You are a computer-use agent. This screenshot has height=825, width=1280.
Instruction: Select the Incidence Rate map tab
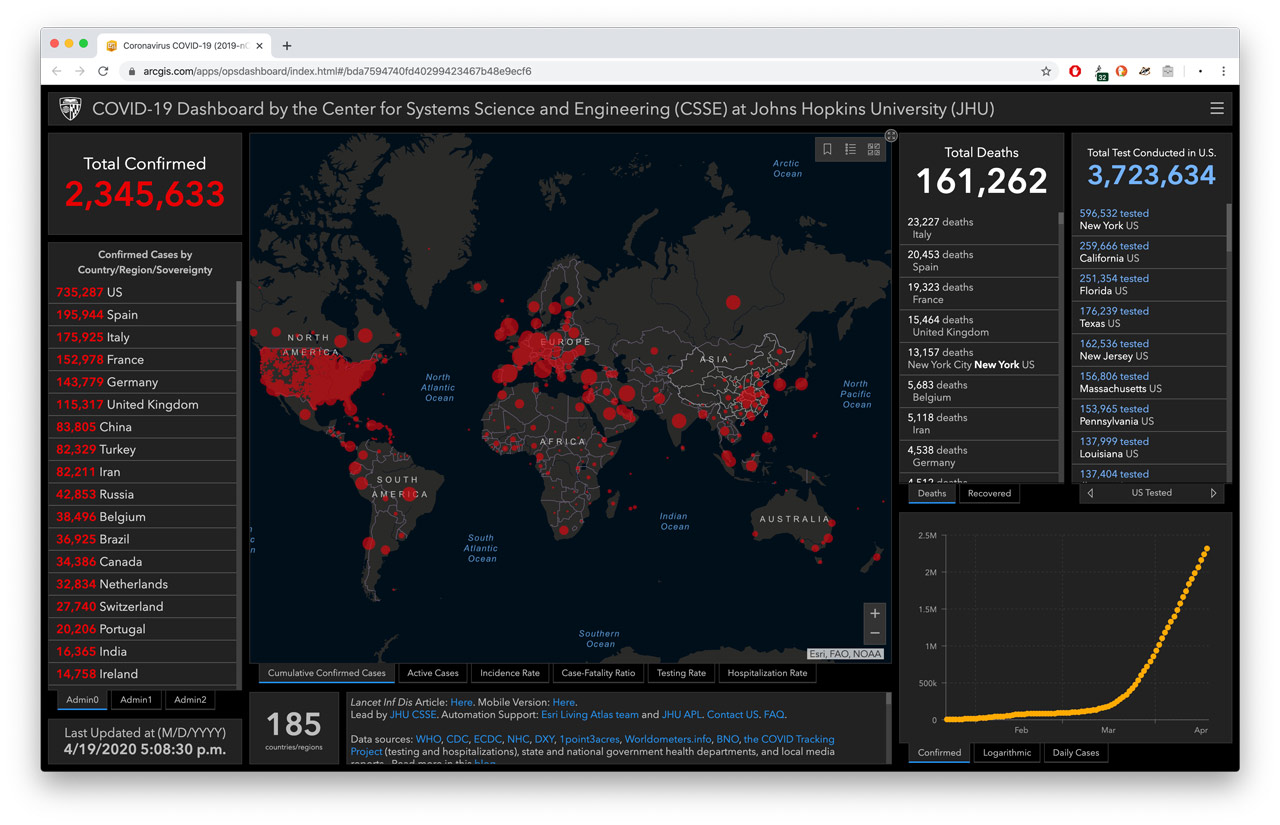coord(509,673)
